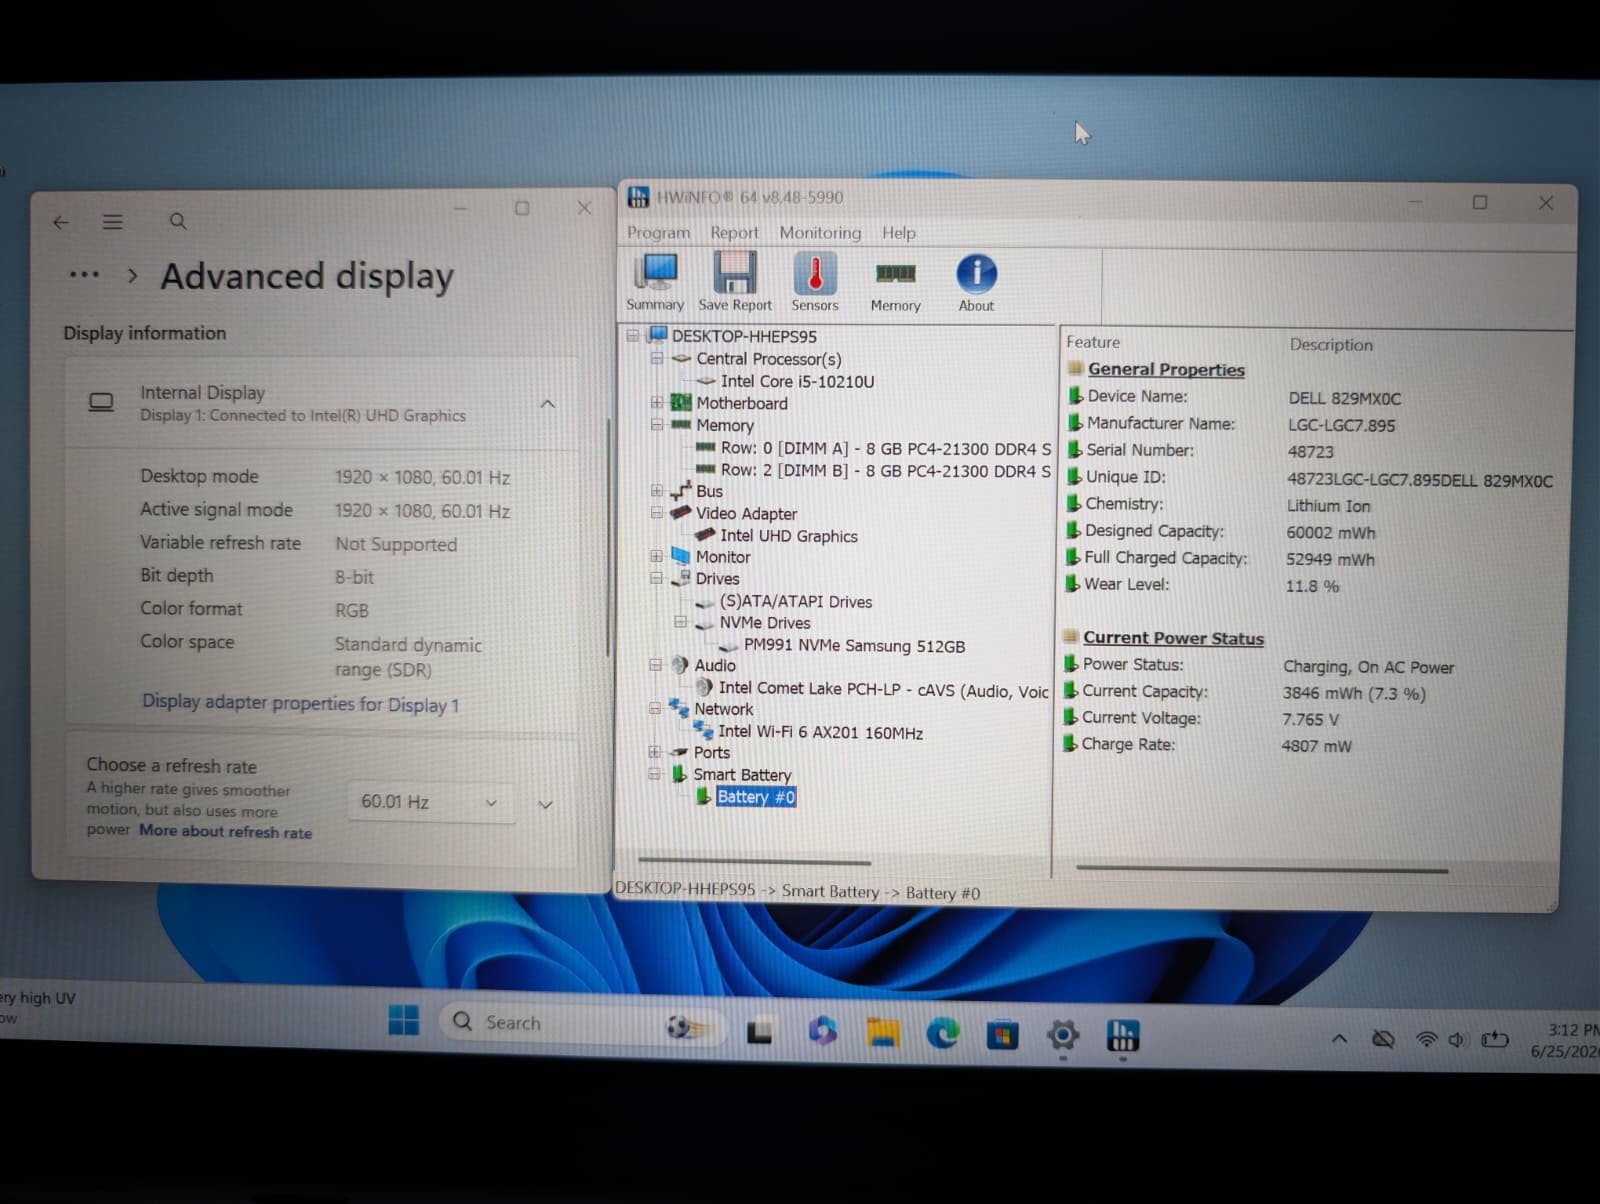
Task: Open Copilot icon on the taskbar
Action: pos(822,1031)
